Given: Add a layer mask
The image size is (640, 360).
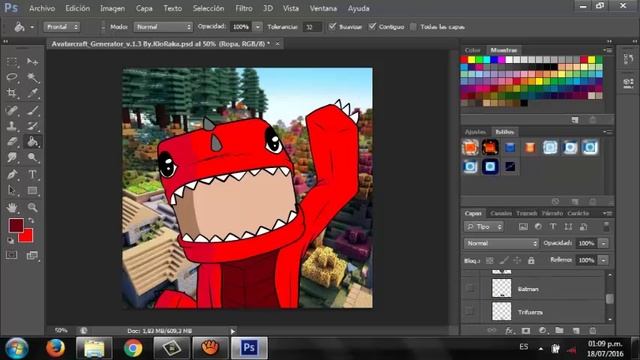Looking at the screenshot, I should (x=526, y=331).
